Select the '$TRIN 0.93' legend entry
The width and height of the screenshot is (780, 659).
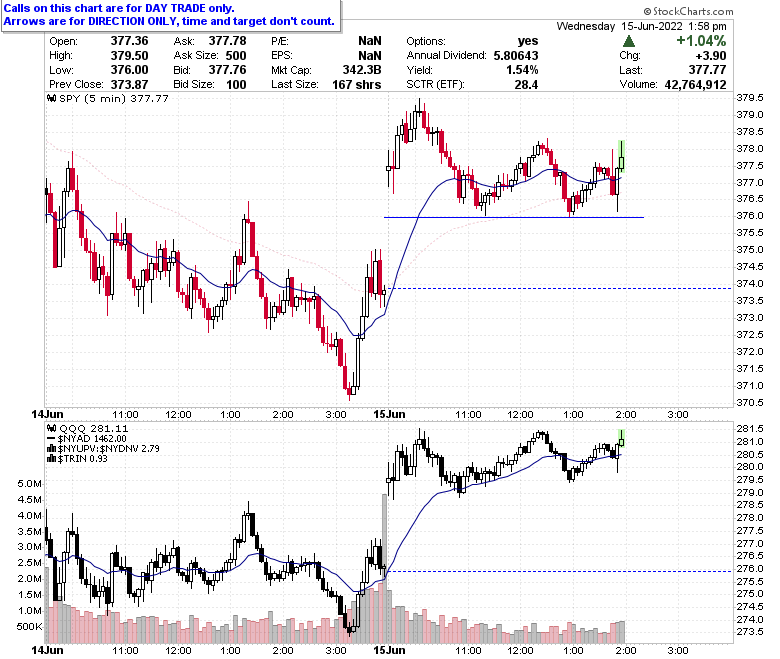[83, 459]
